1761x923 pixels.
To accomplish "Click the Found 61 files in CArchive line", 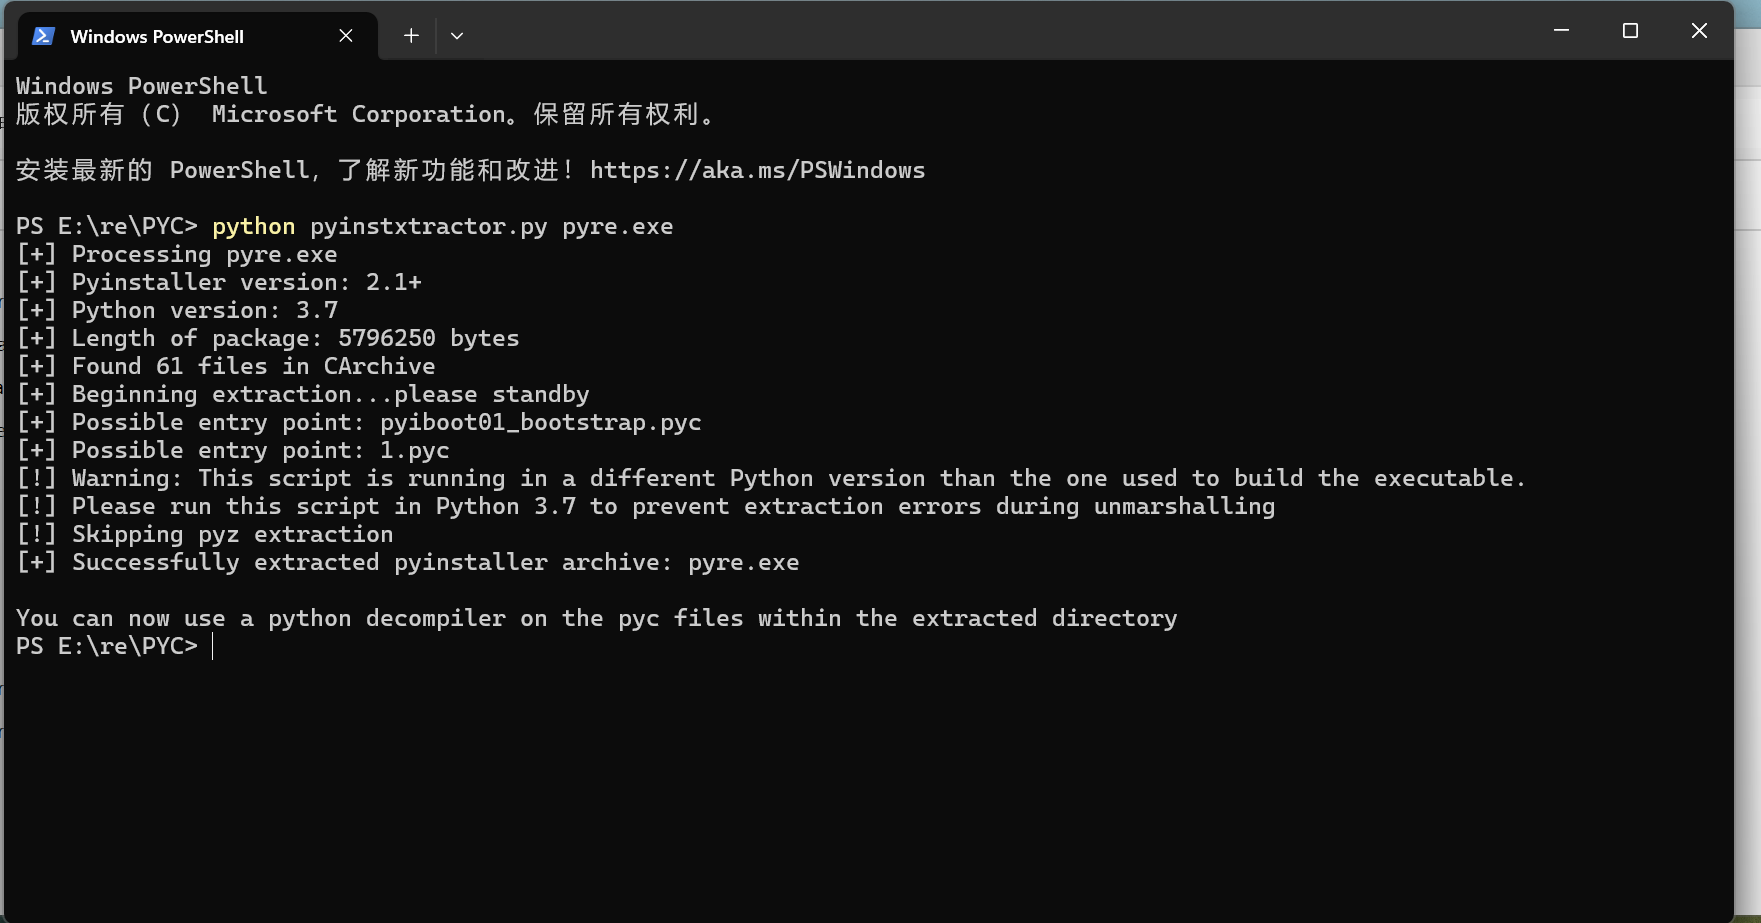I will pyautogui.click(x=253, y=367).
